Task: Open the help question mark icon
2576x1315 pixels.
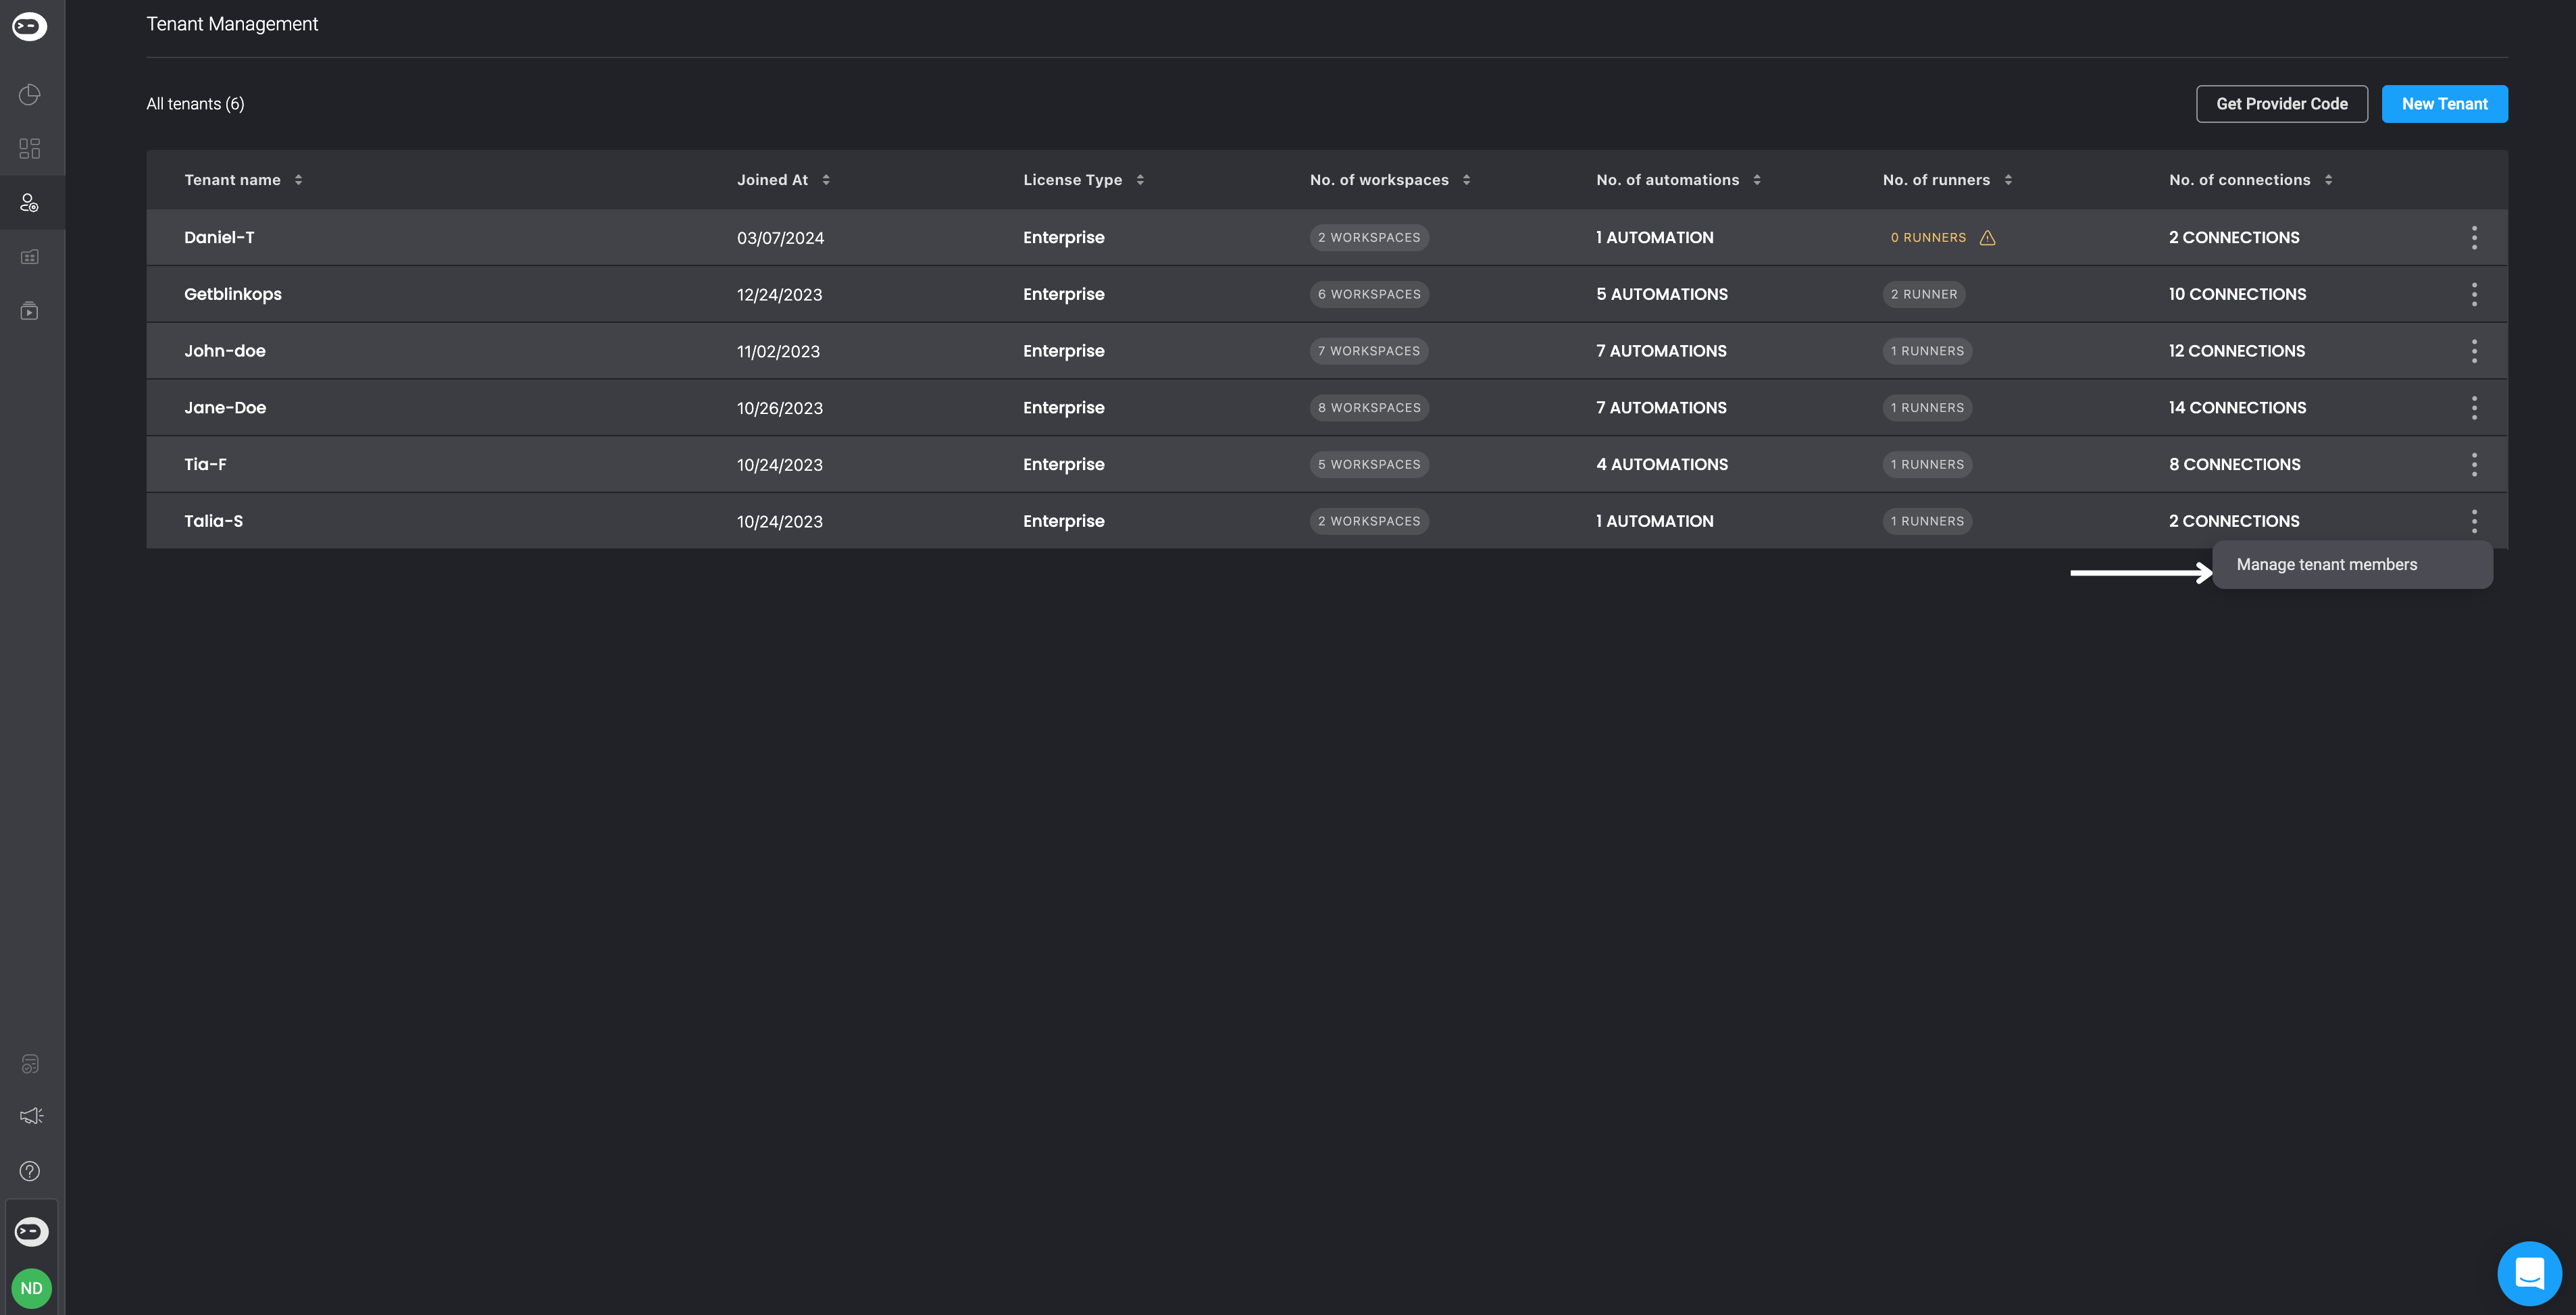Action: [30, 1171]
